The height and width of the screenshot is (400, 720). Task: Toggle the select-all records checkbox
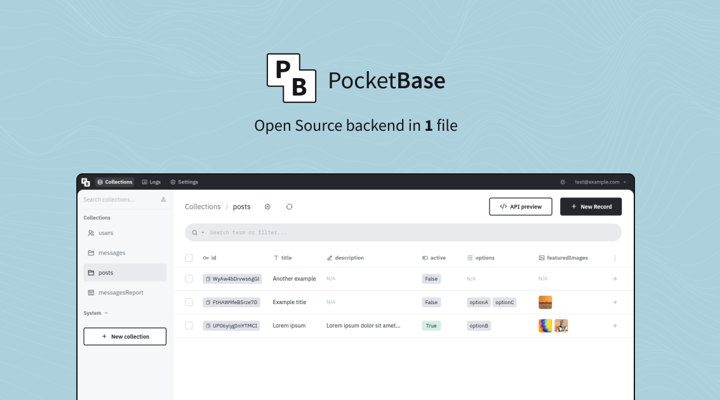pos(189,258)
